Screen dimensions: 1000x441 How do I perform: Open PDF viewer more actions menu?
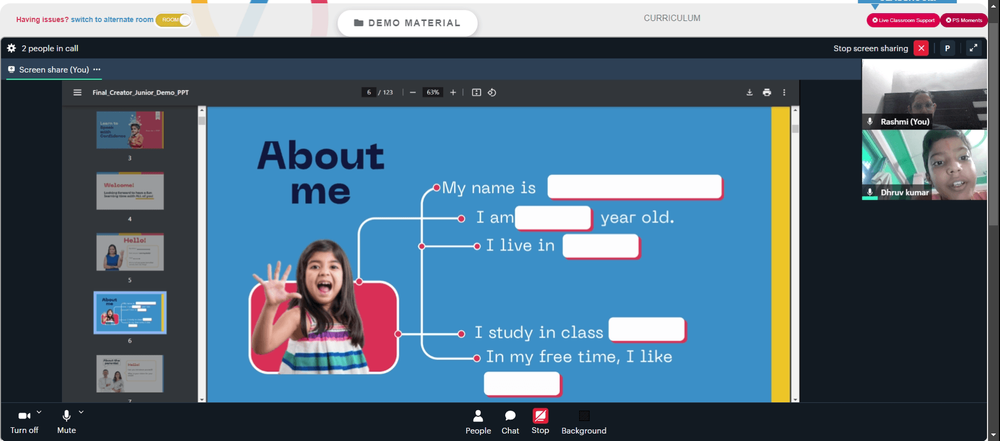pos(784,93)
